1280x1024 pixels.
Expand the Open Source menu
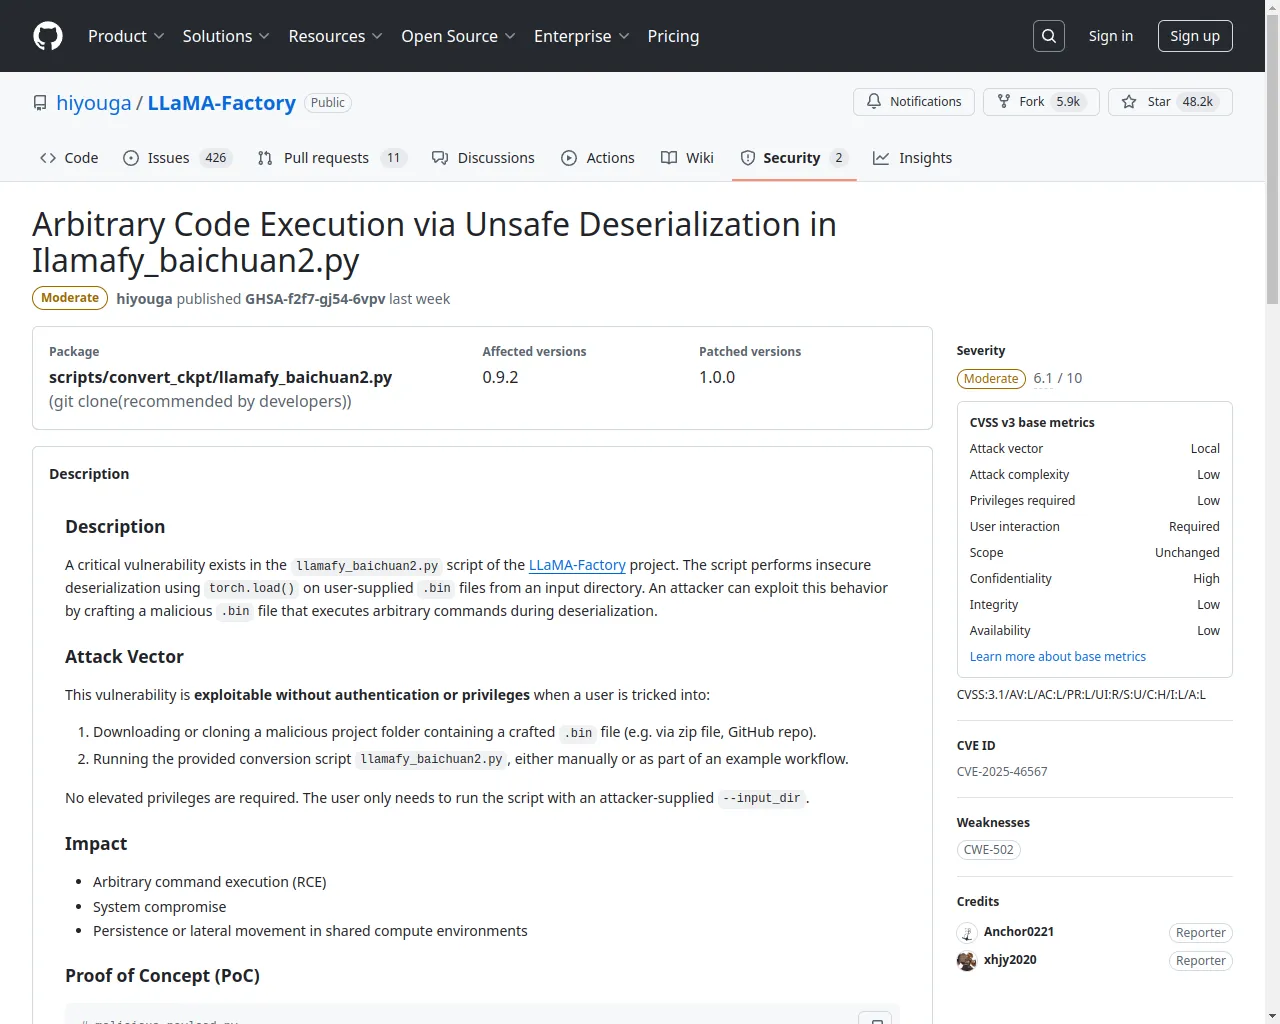pyautogui.click(x=458, y=36)
